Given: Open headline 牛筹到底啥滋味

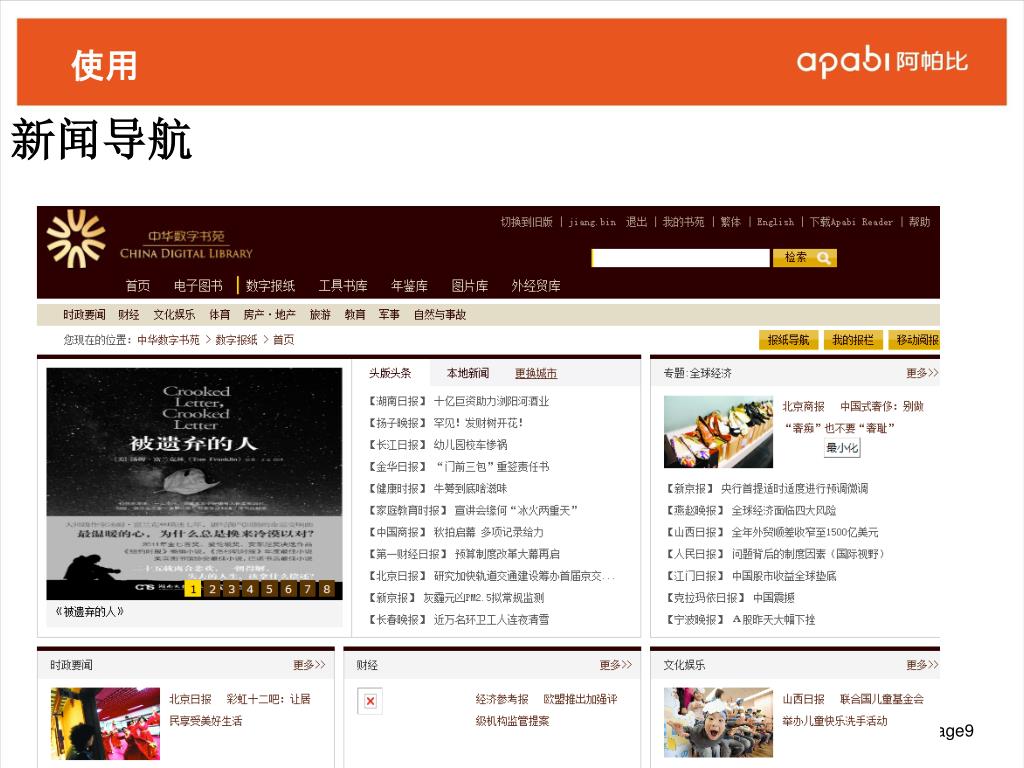Looking at the screenshot, I should (x=471, y=489).
